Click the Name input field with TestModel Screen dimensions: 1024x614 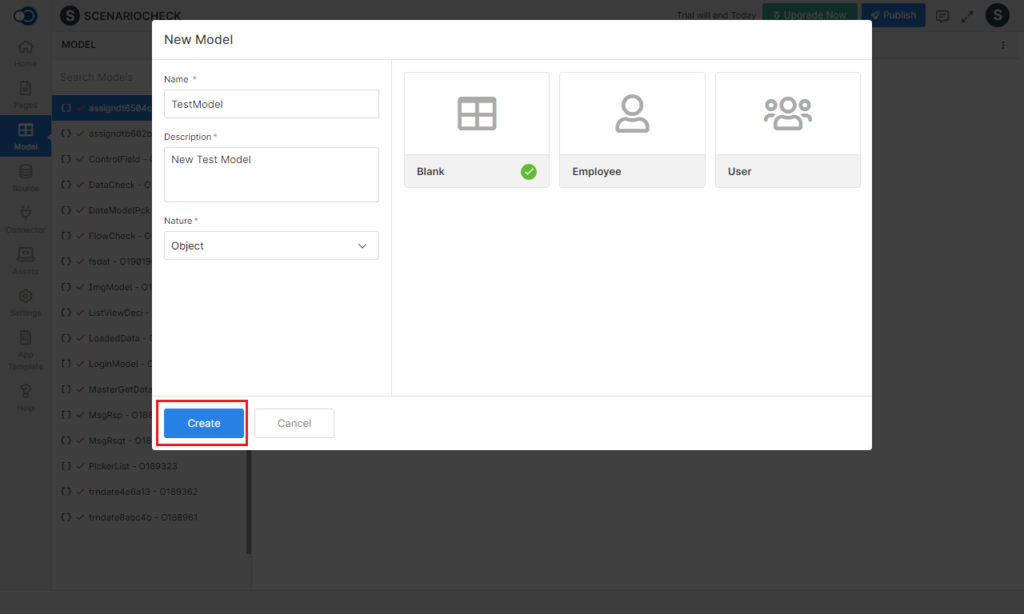click(x=271, y=104)
